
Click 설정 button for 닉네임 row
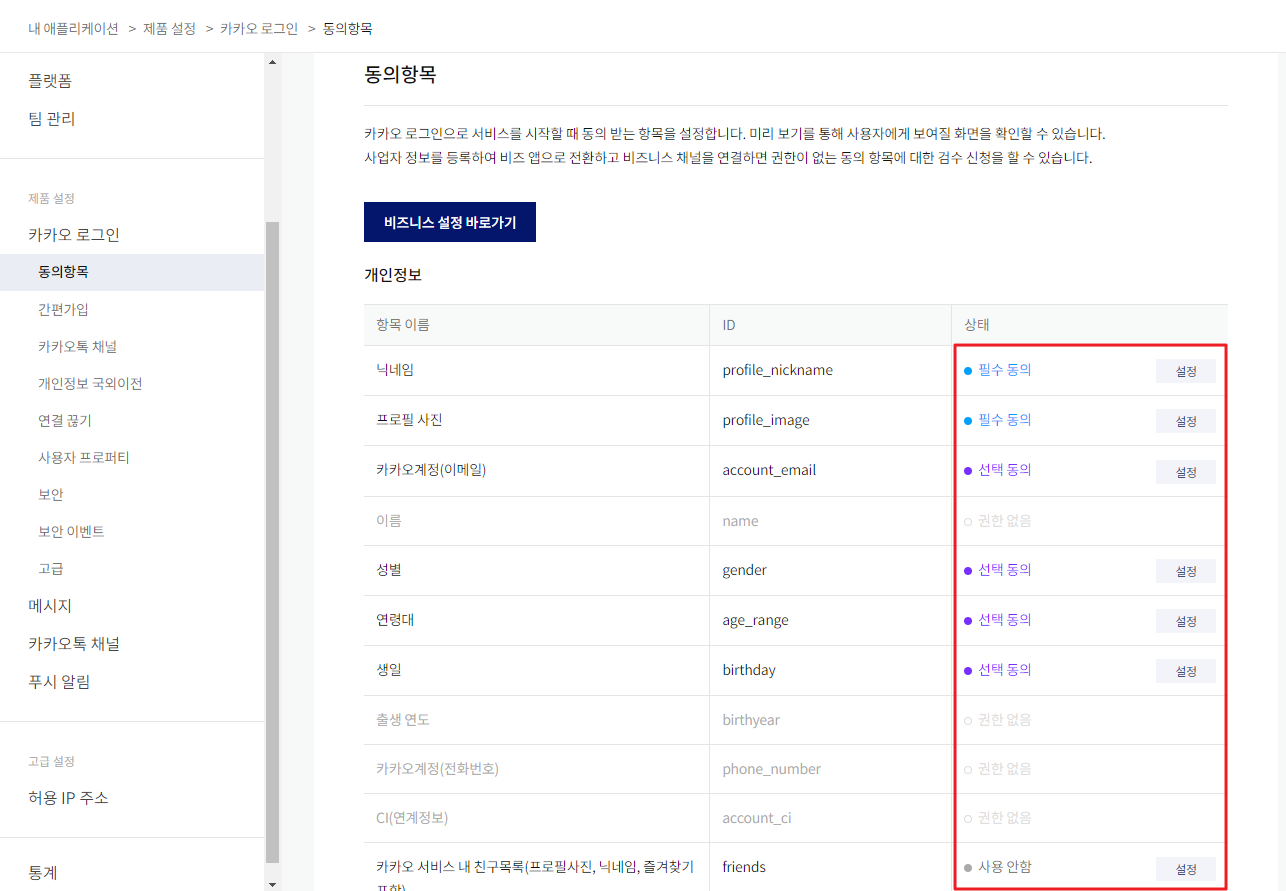point(1186,371)
